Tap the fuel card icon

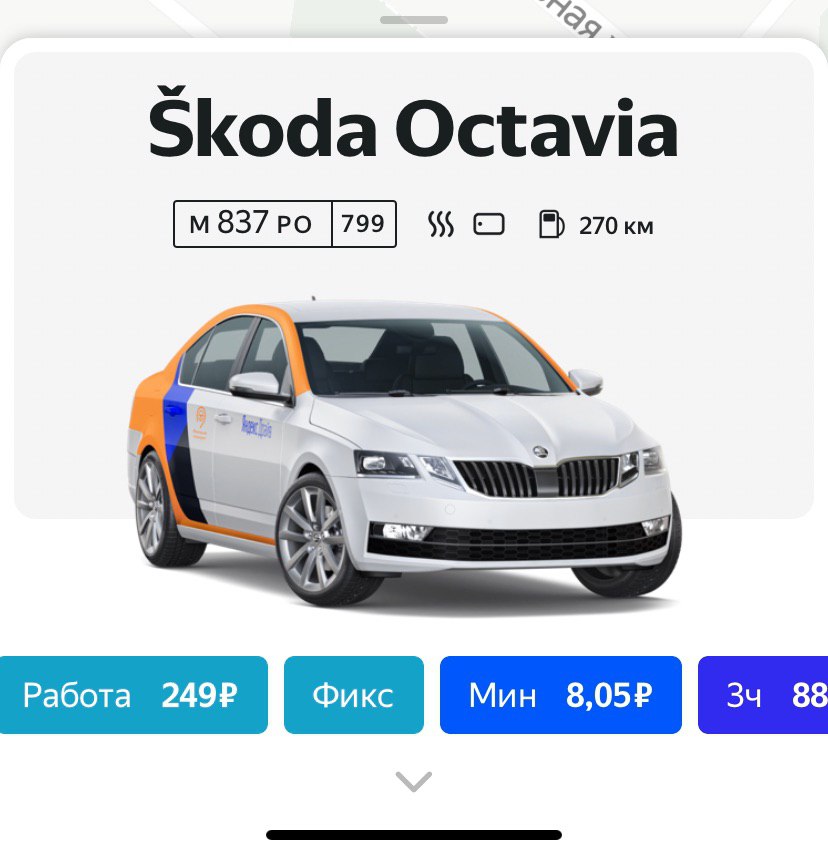(489, 224)
